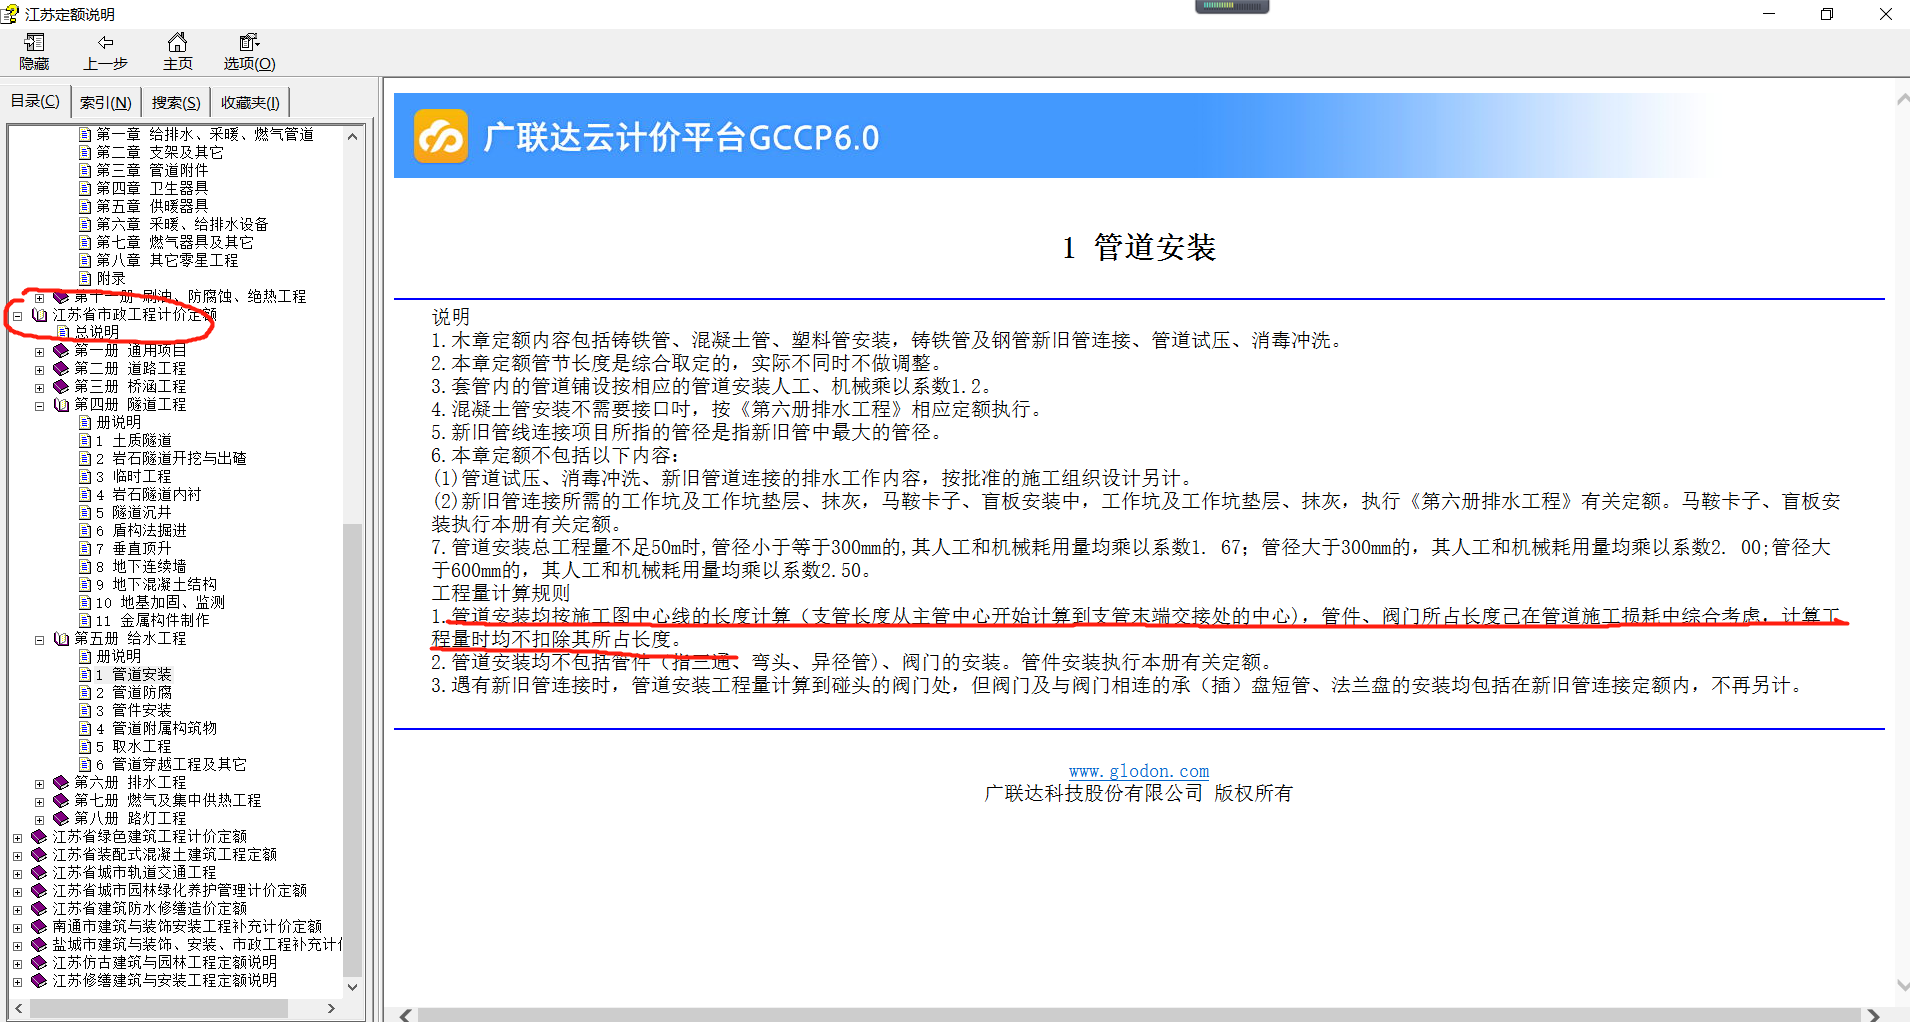The width and height of the screenshot is (1910, 1022).
Task: Click tree panel scroll-right arrow
Action: tap(331, 1008)
